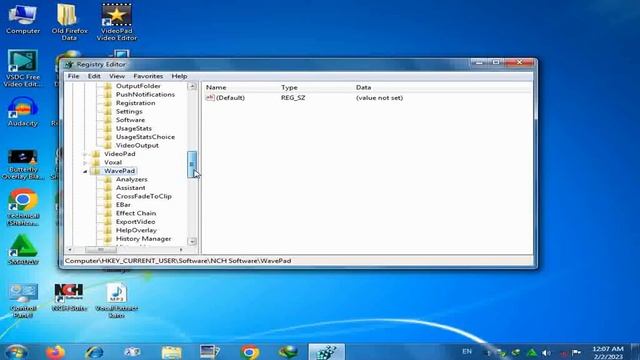Select the Registration key
The width and height of the screenshot is (640, 360).
coord(136,103)
